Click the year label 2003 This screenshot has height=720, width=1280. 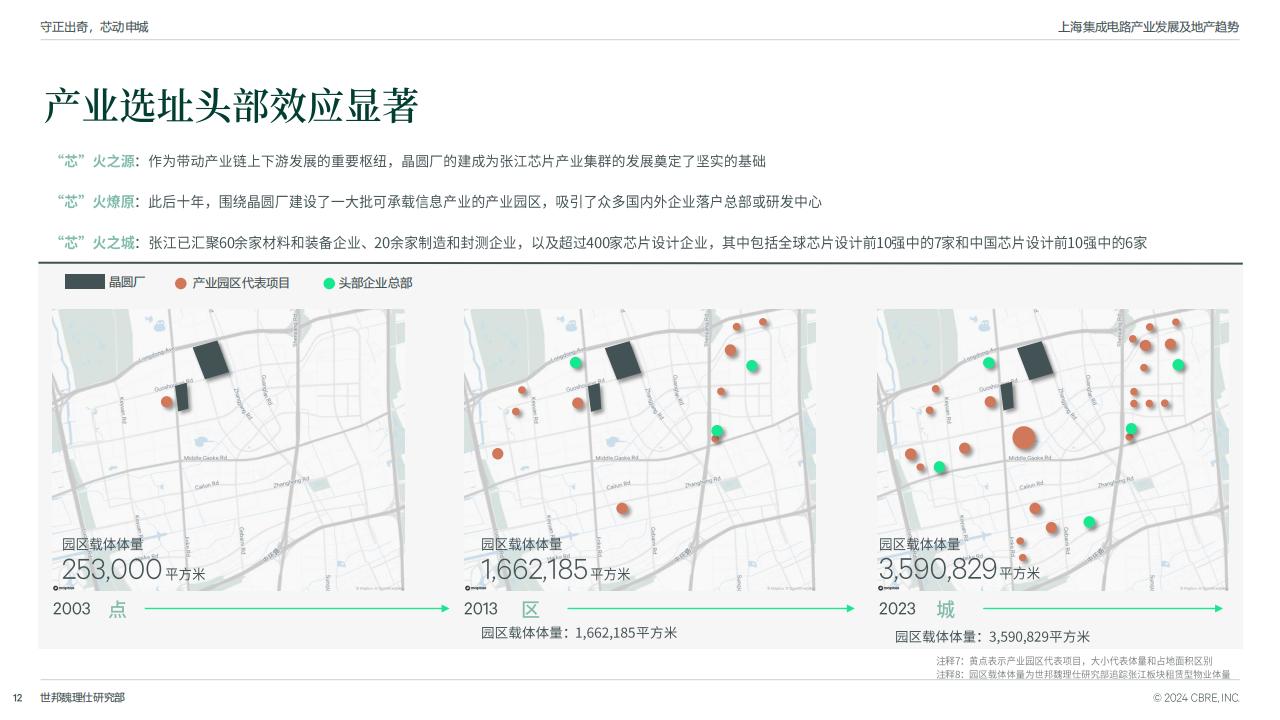coord(72,609)
